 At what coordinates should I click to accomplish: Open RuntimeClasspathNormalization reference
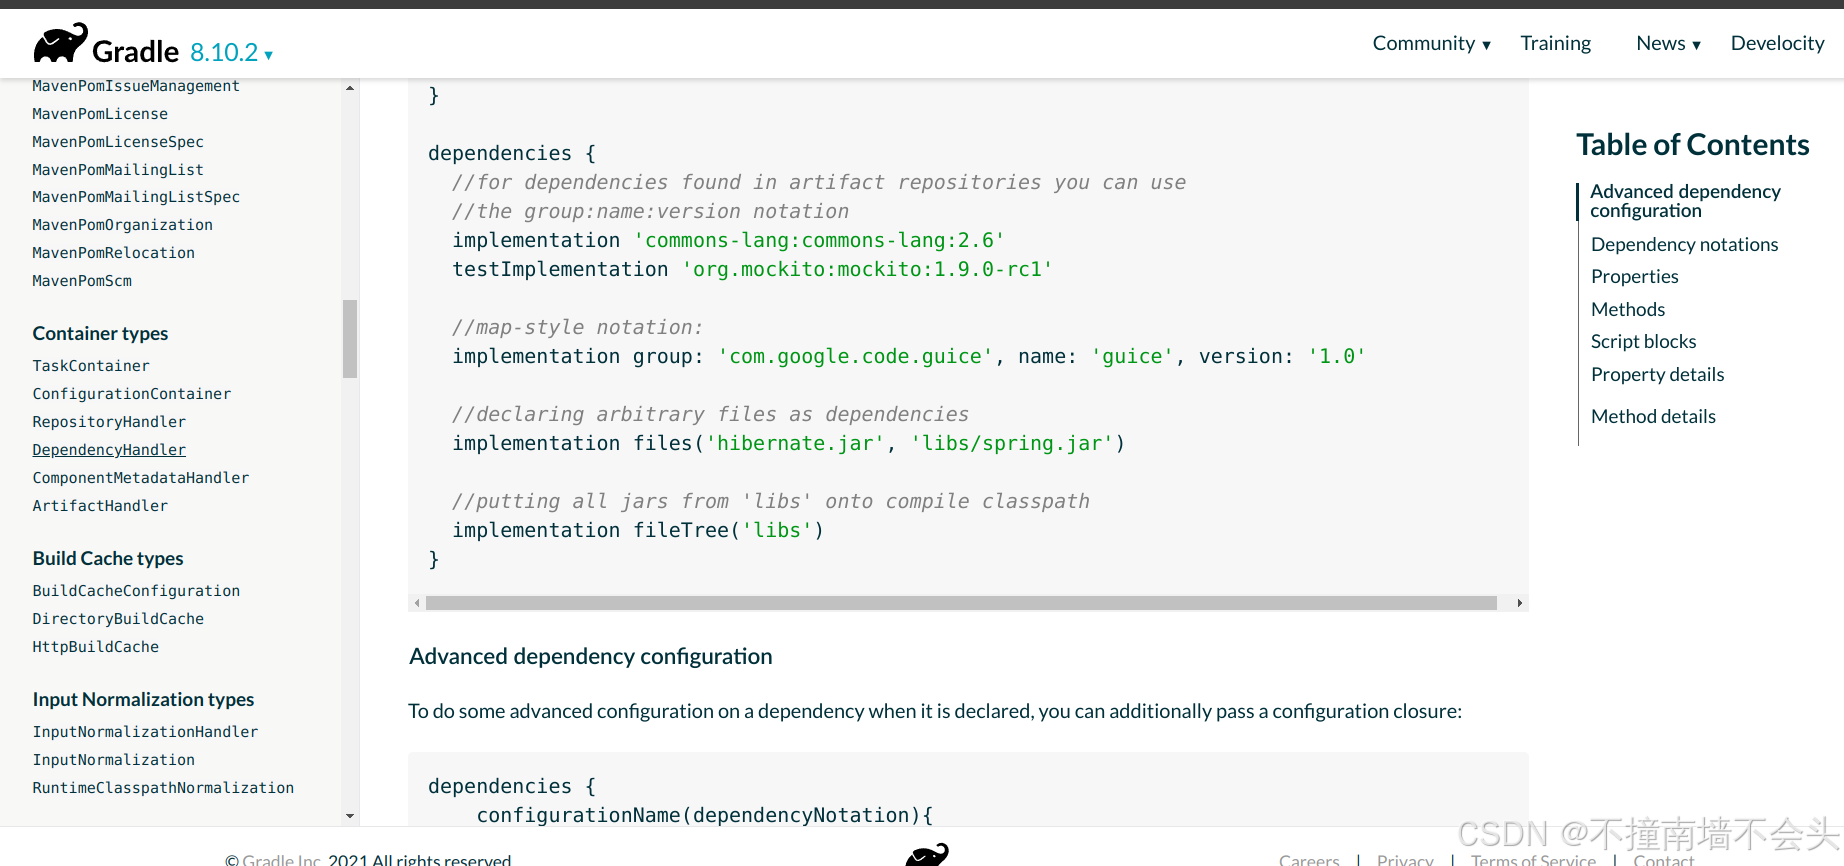(x=163, y=788)
